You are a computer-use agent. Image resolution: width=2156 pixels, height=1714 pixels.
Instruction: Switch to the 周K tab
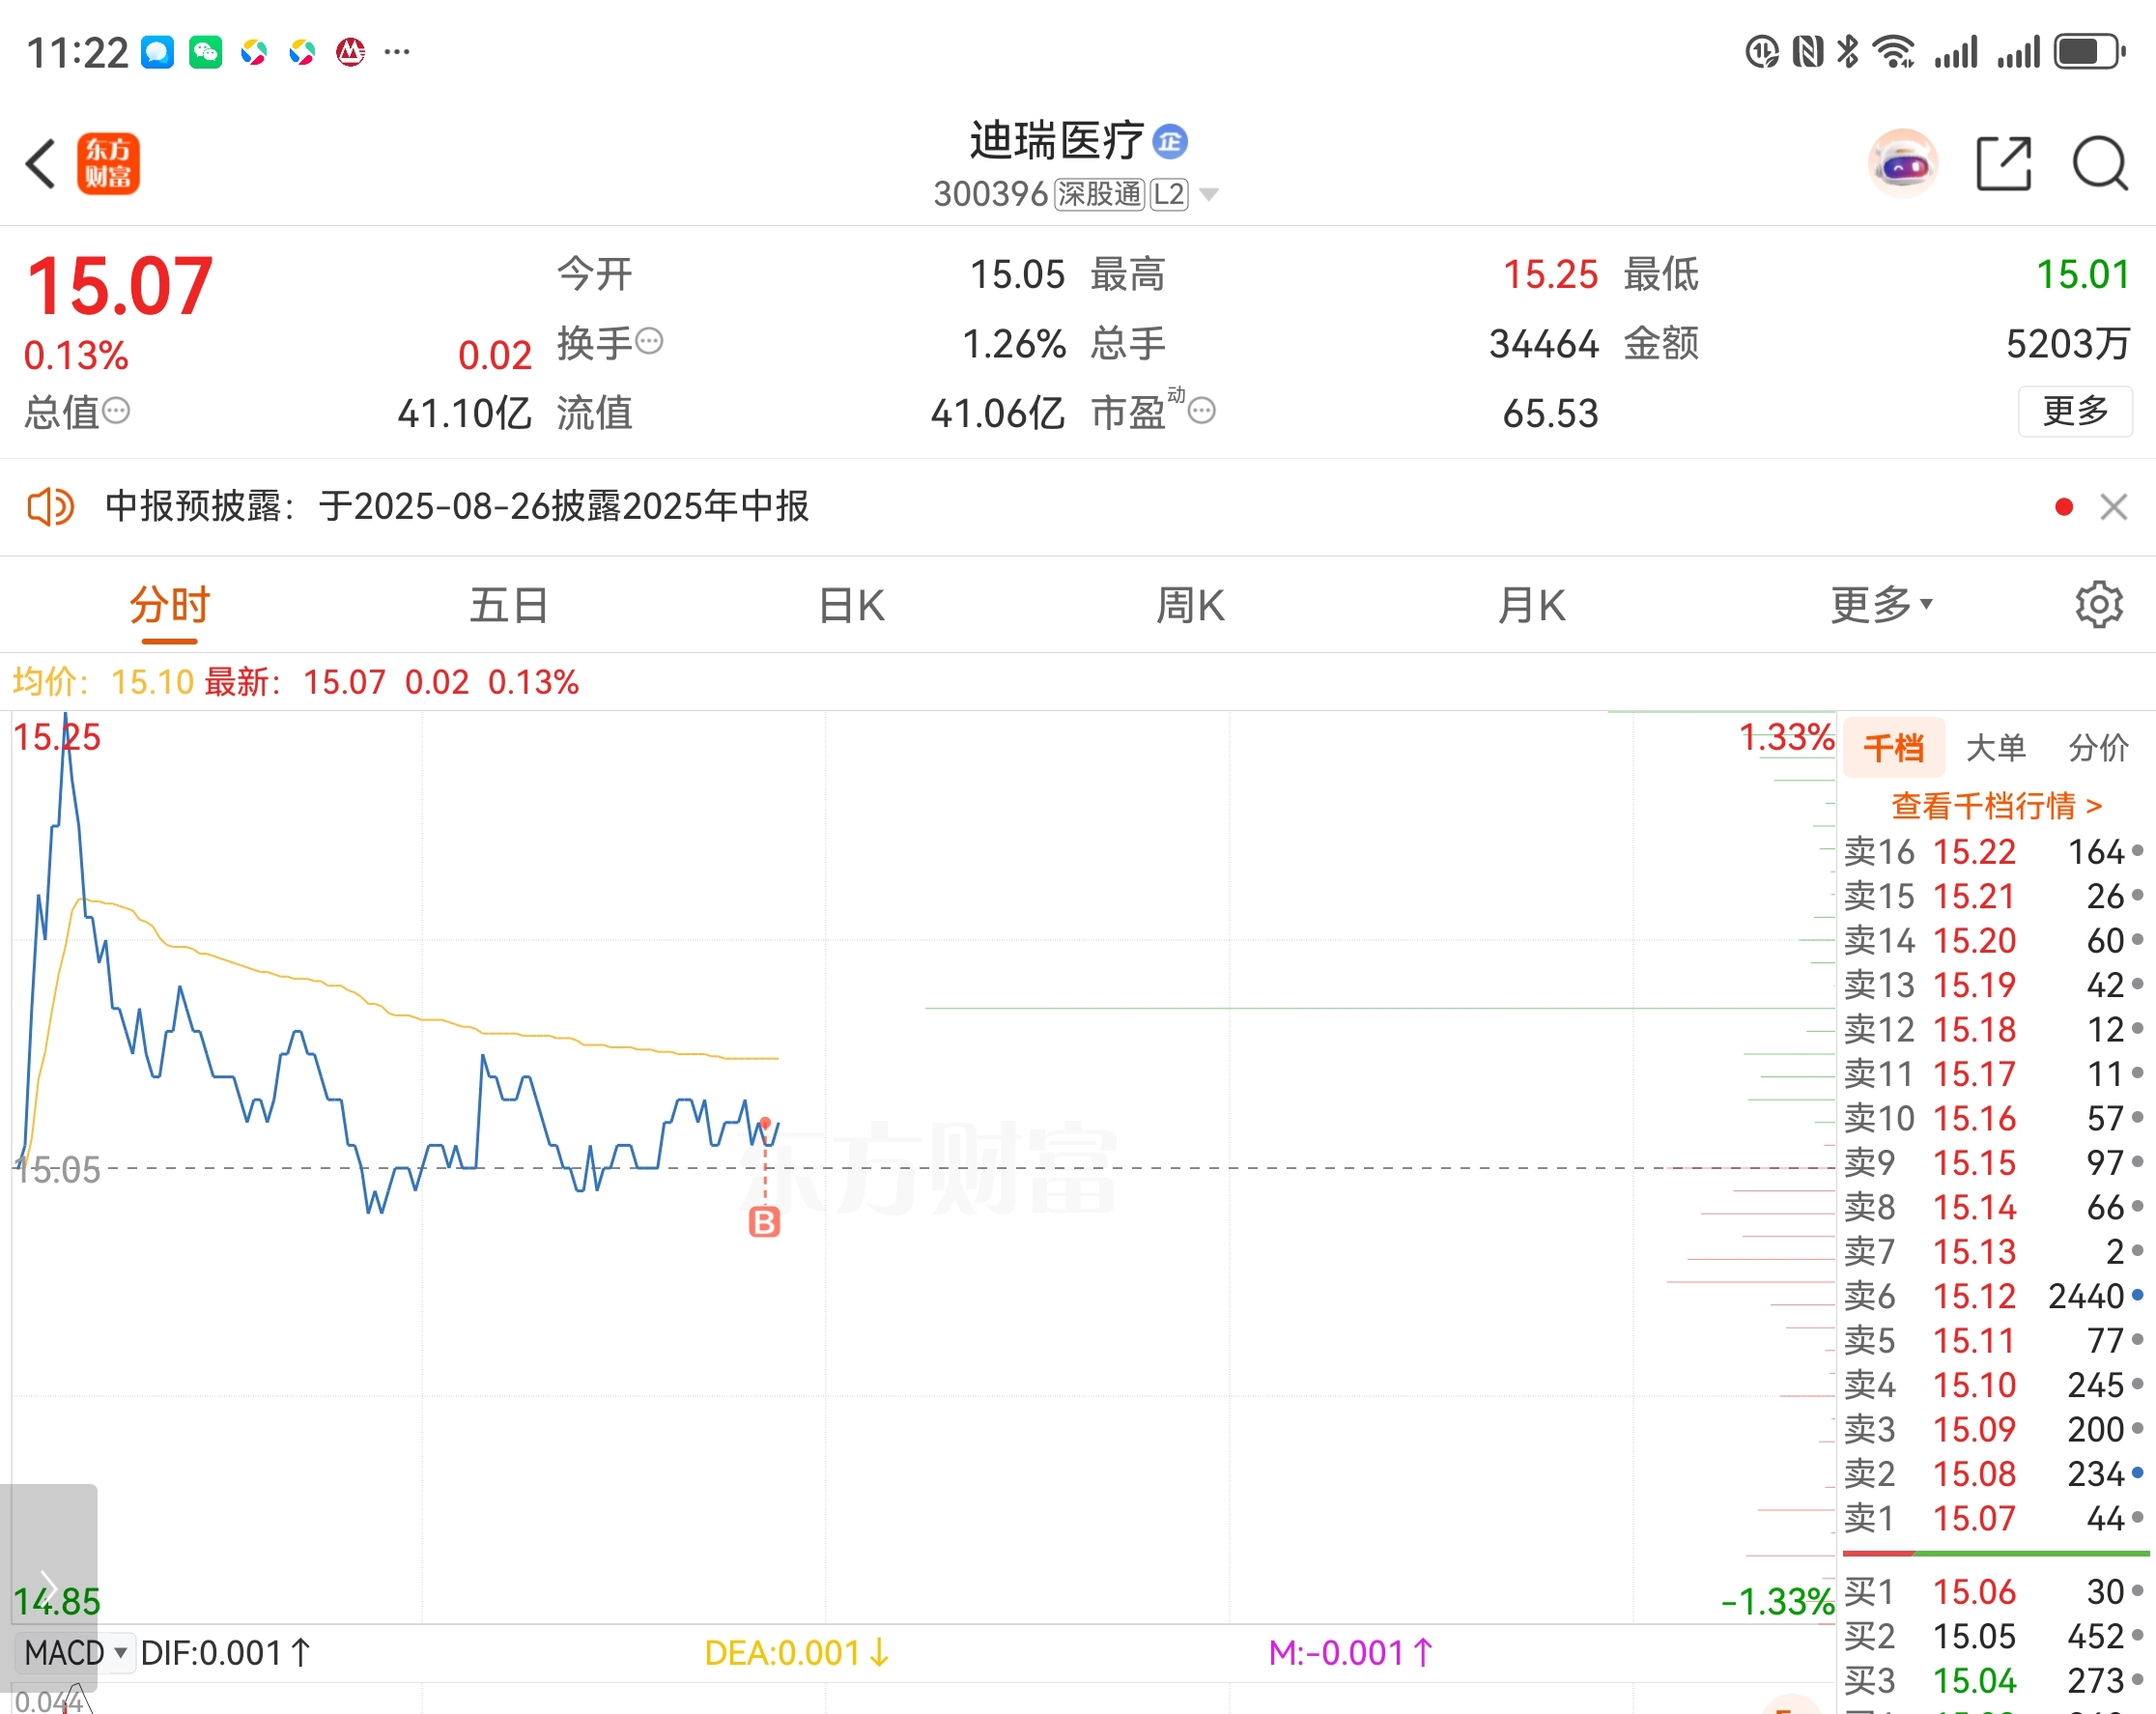tap(1190, 605)
